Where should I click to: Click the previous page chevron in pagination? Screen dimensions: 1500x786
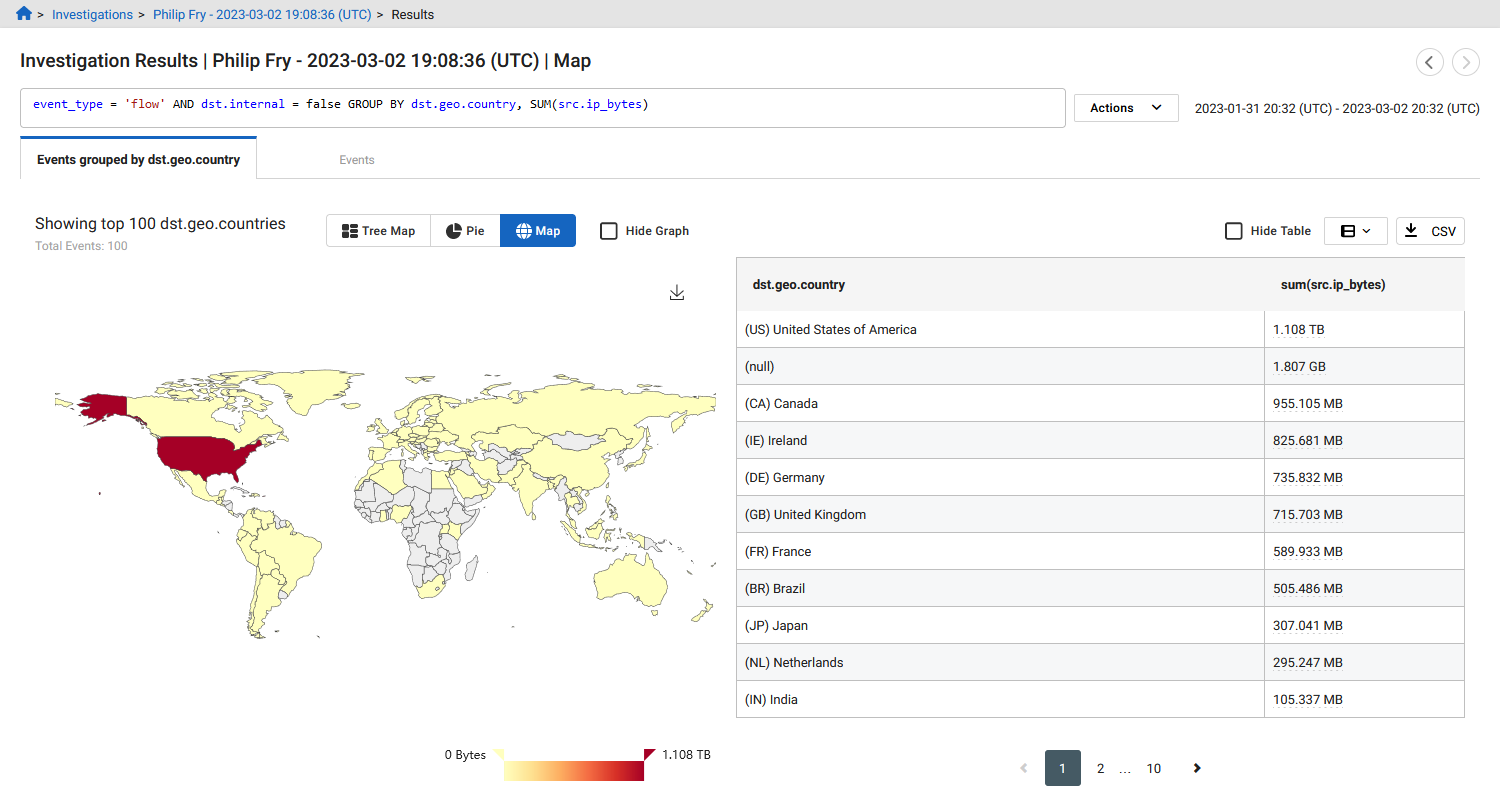(1023, 768)
